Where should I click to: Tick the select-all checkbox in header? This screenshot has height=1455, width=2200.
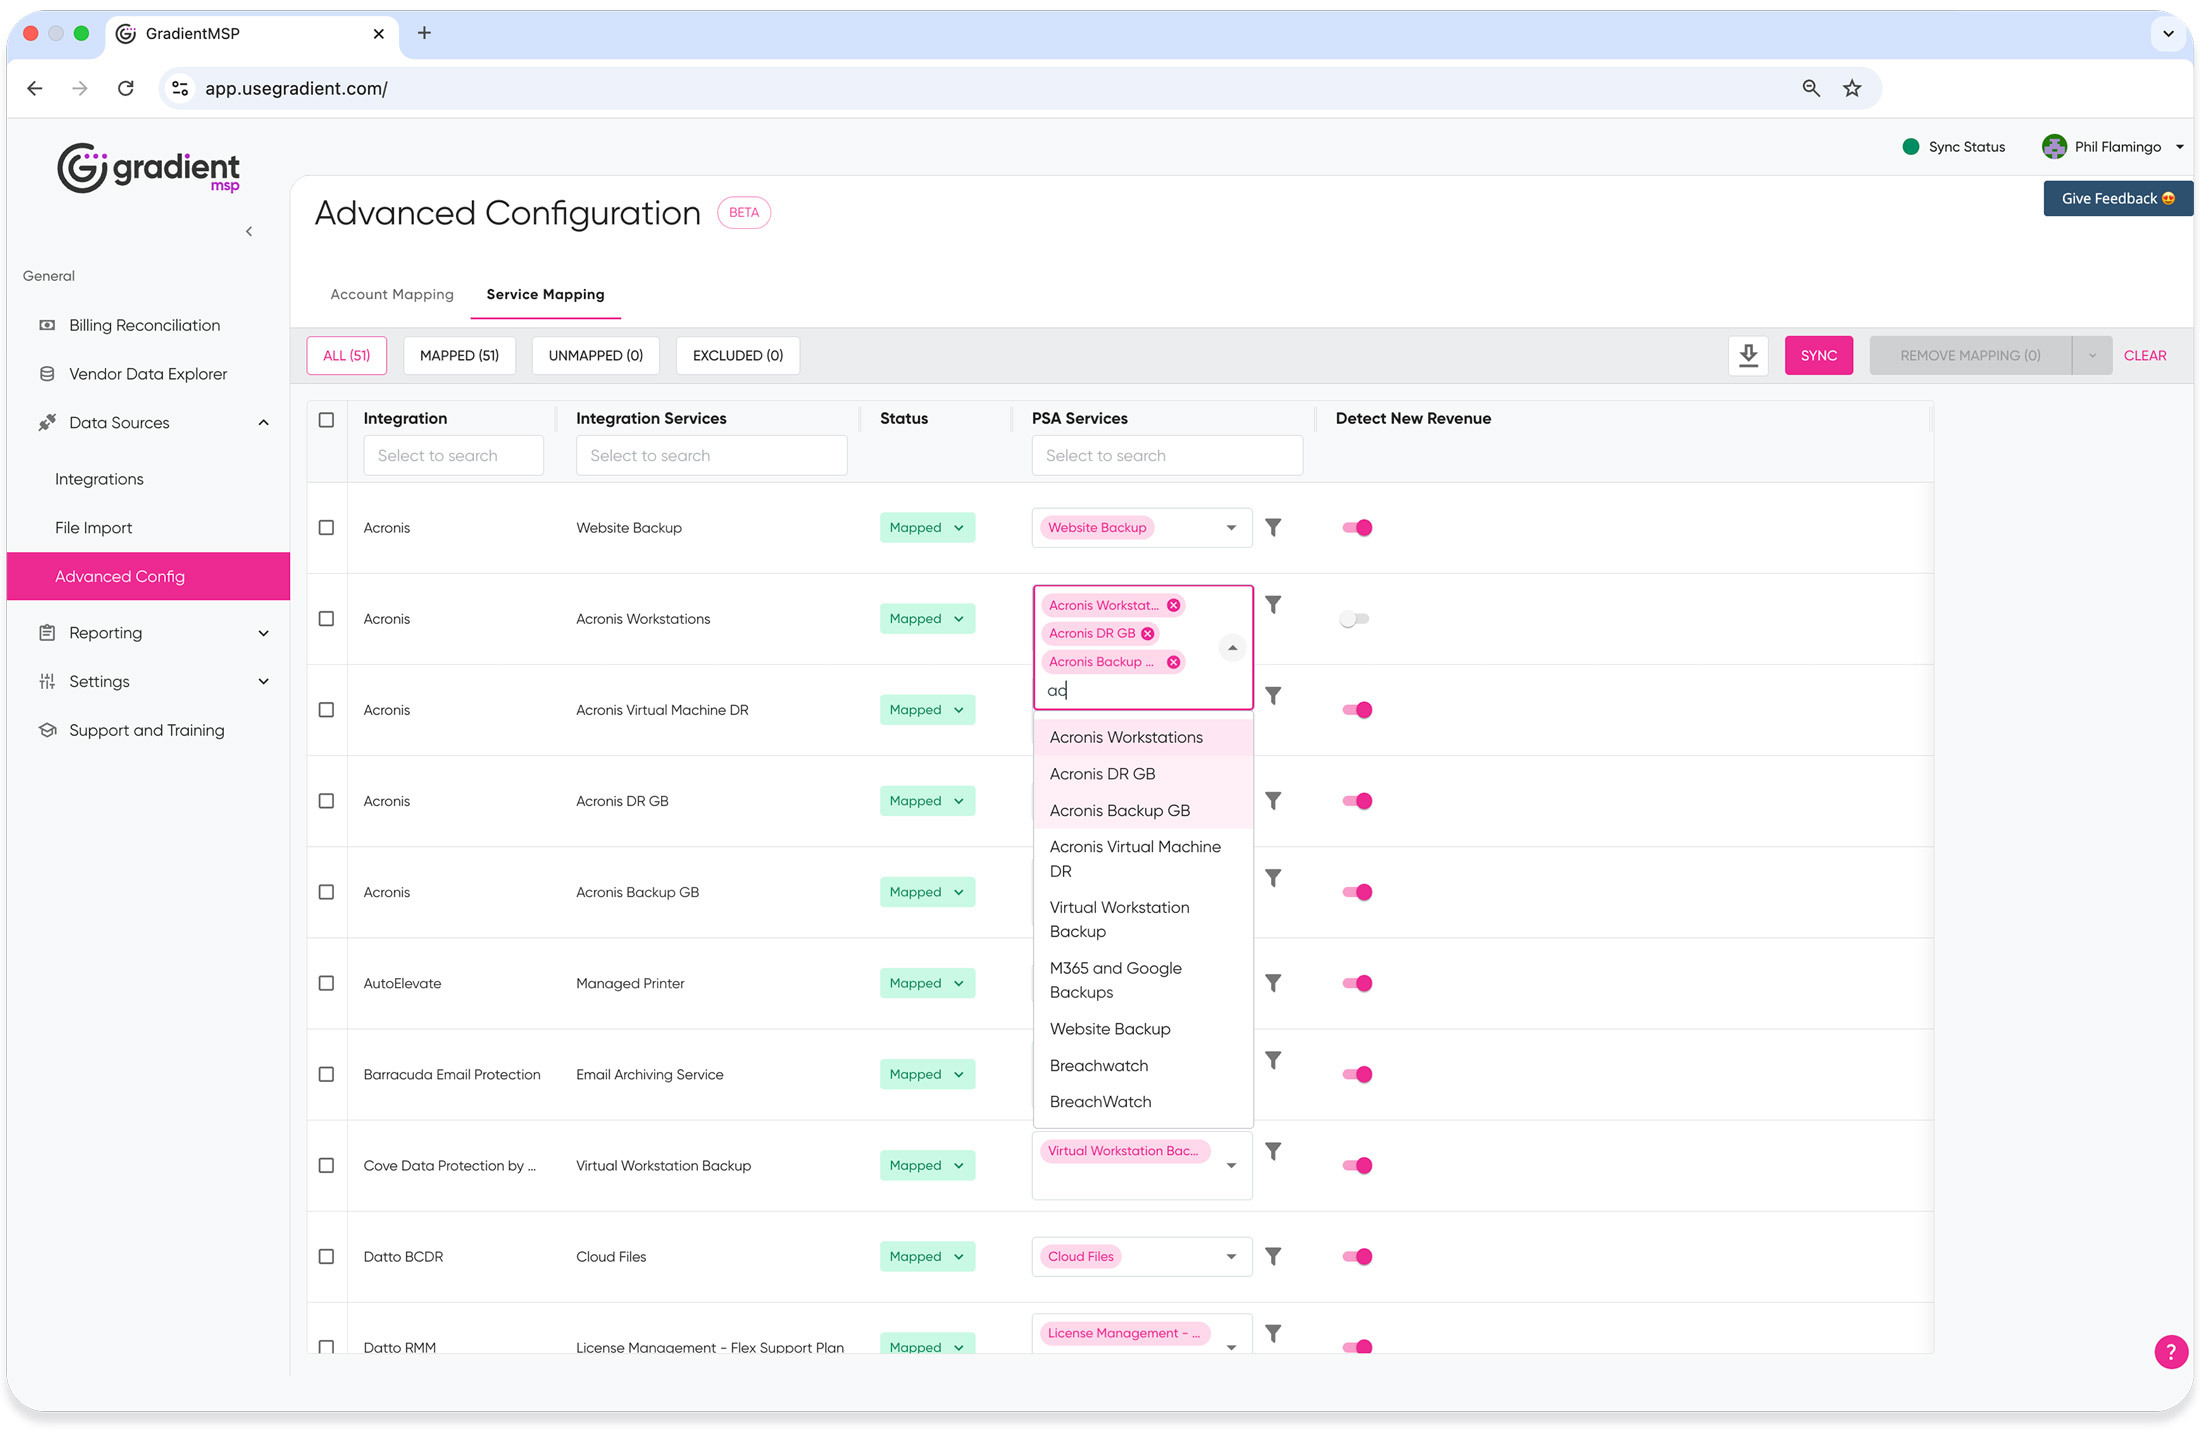[x=326, y=419]
